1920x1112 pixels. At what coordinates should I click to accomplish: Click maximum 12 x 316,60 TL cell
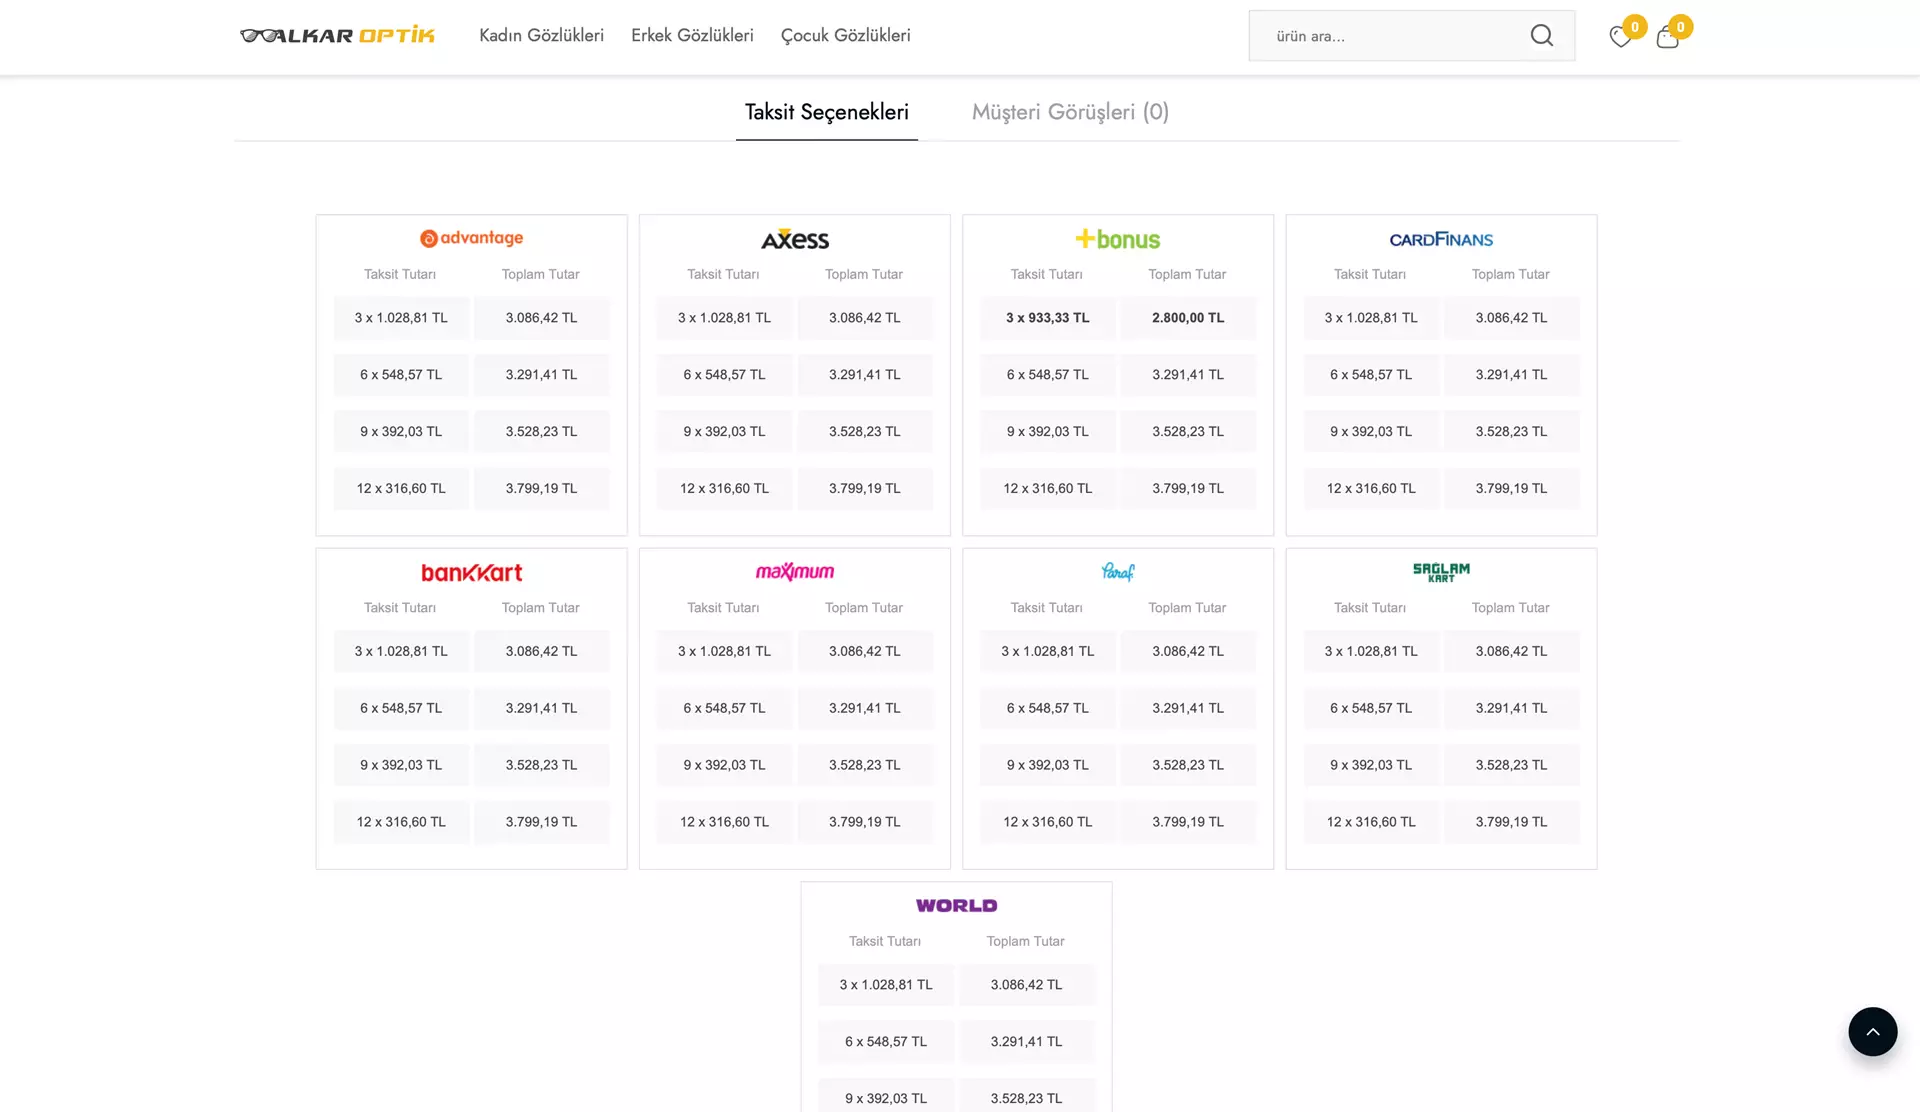coord(724,822)
